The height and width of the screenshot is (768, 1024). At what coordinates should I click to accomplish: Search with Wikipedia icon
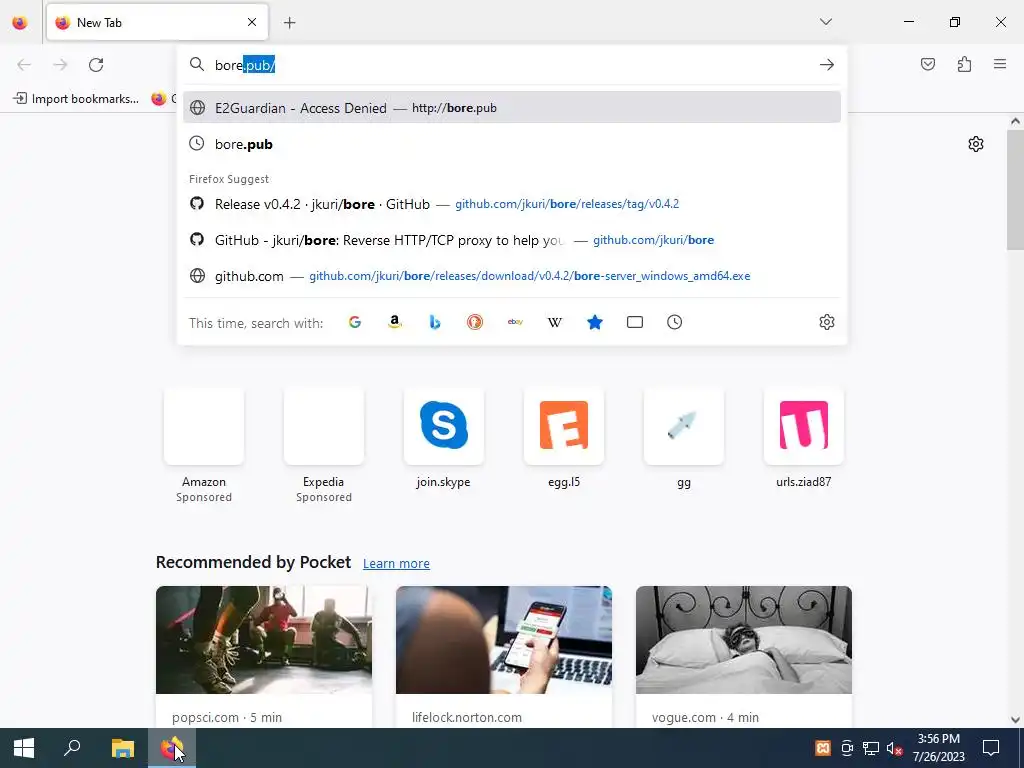555,322
